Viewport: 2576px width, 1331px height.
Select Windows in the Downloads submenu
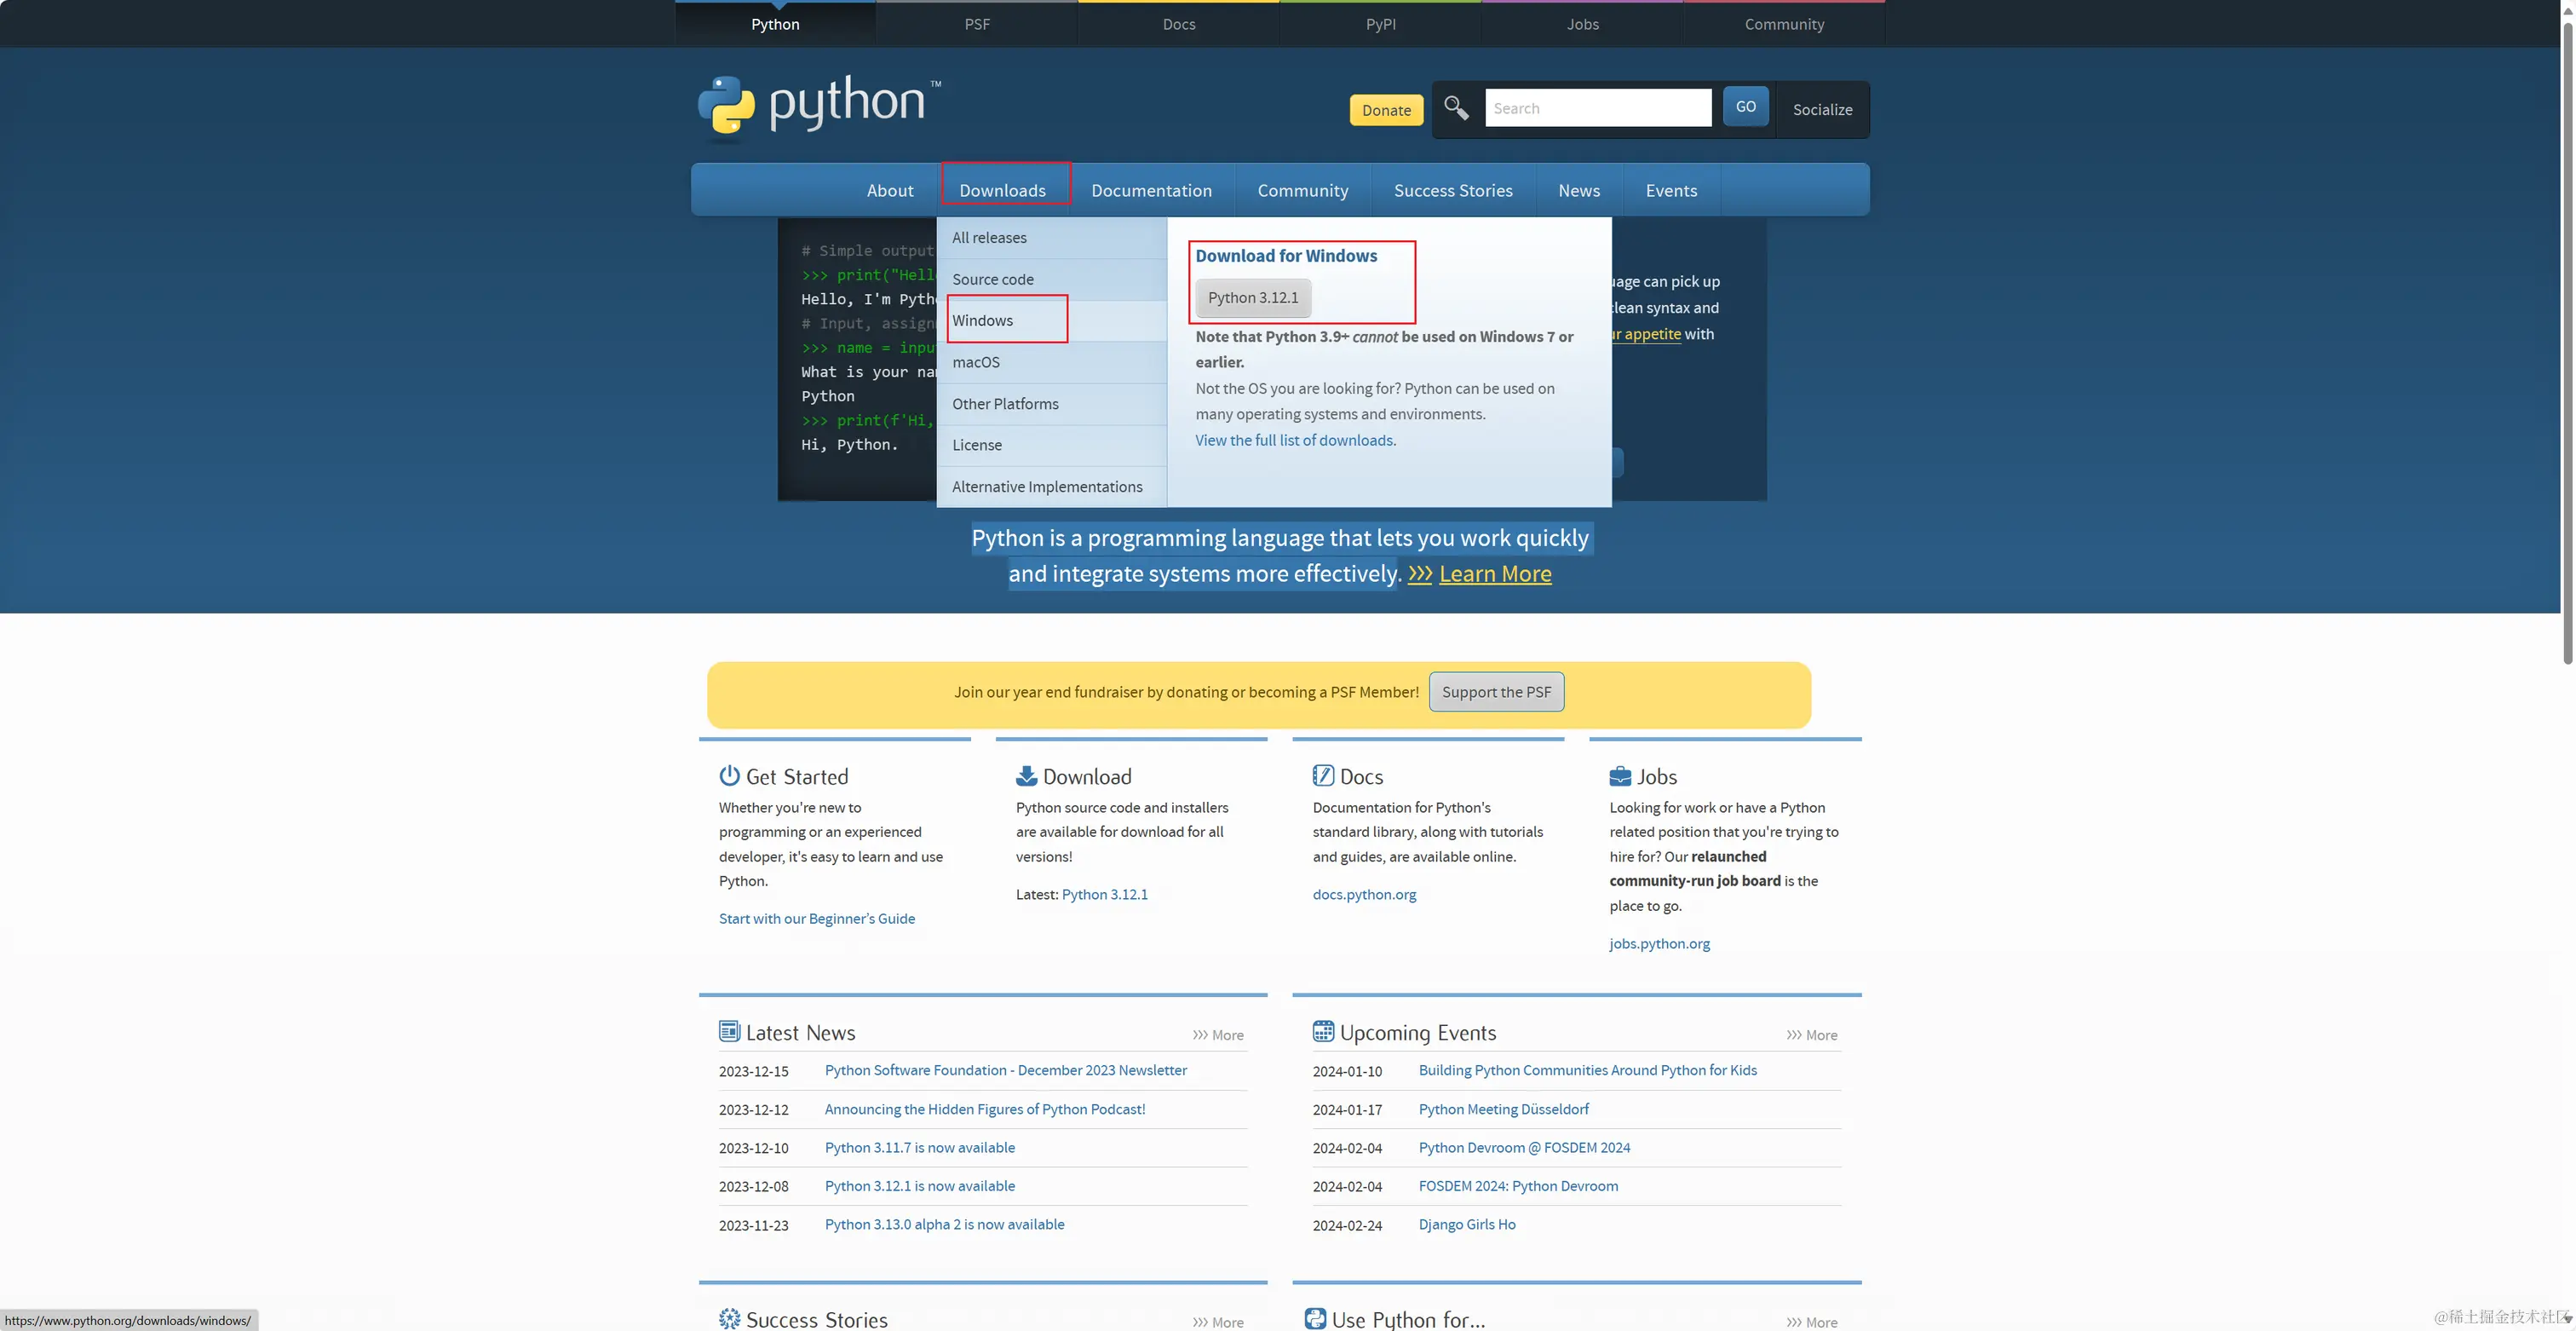pyautogui.click(x=982, y=320)
